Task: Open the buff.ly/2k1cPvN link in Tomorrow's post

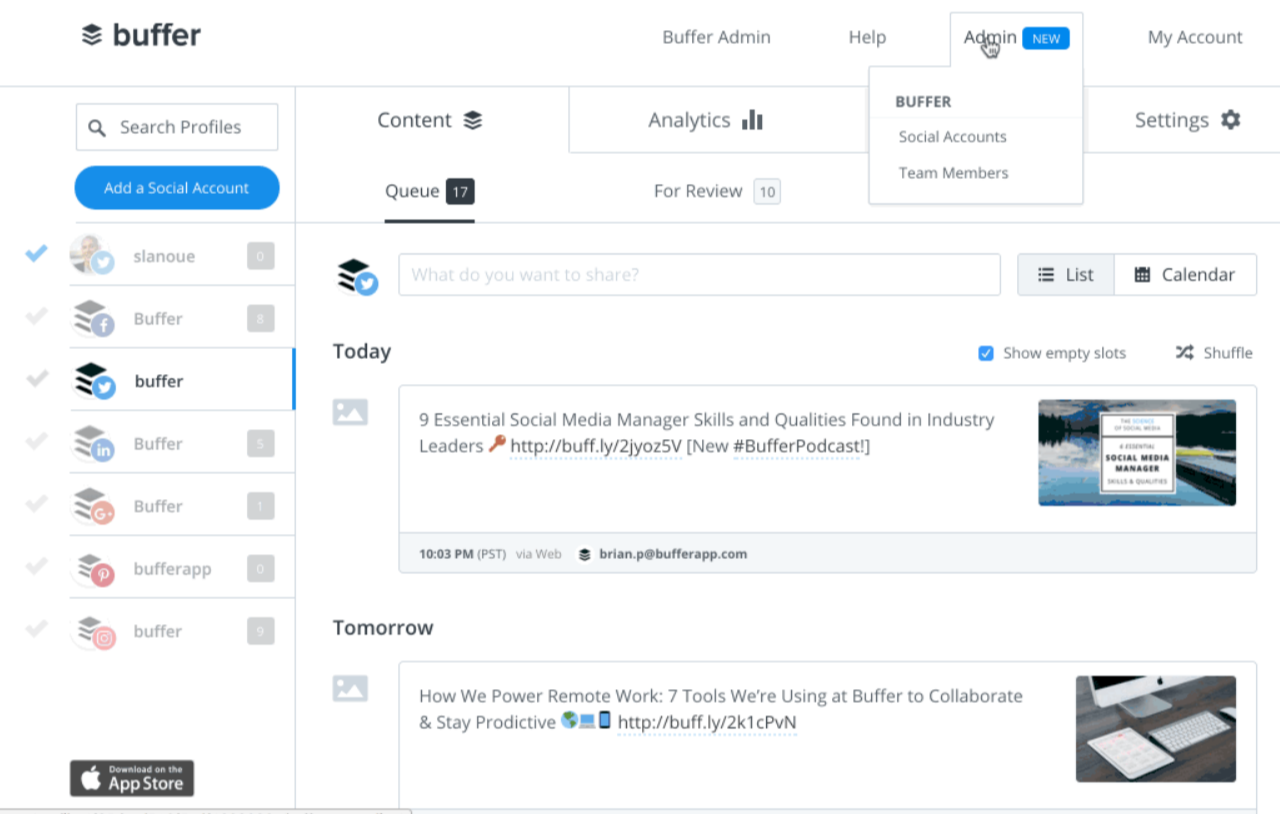Action: 707,723
